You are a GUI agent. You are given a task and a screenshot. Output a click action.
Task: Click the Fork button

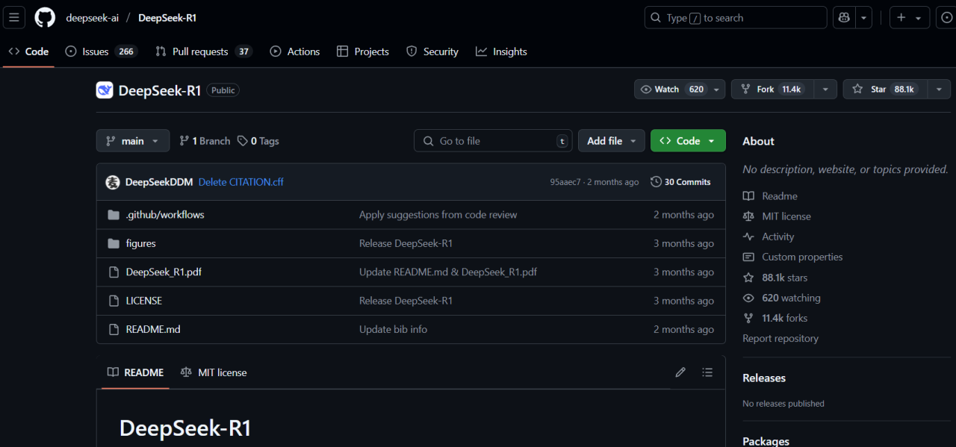pos(774,90)
